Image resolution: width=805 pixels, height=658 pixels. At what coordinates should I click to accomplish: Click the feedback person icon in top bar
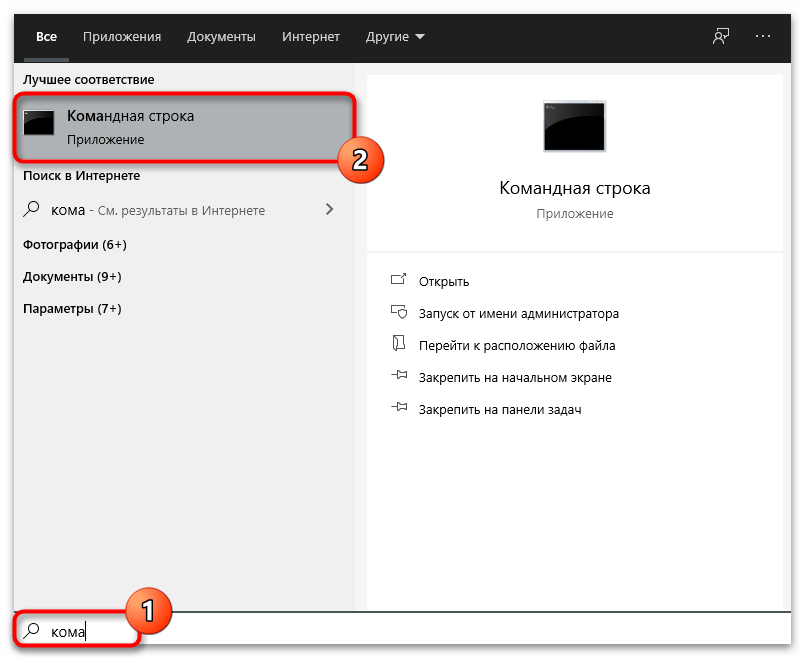tap(720, 37)
